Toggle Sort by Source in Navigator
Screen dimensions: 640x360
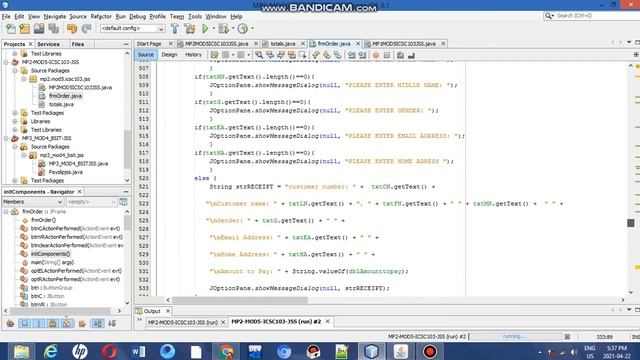[x=112, y=324]
